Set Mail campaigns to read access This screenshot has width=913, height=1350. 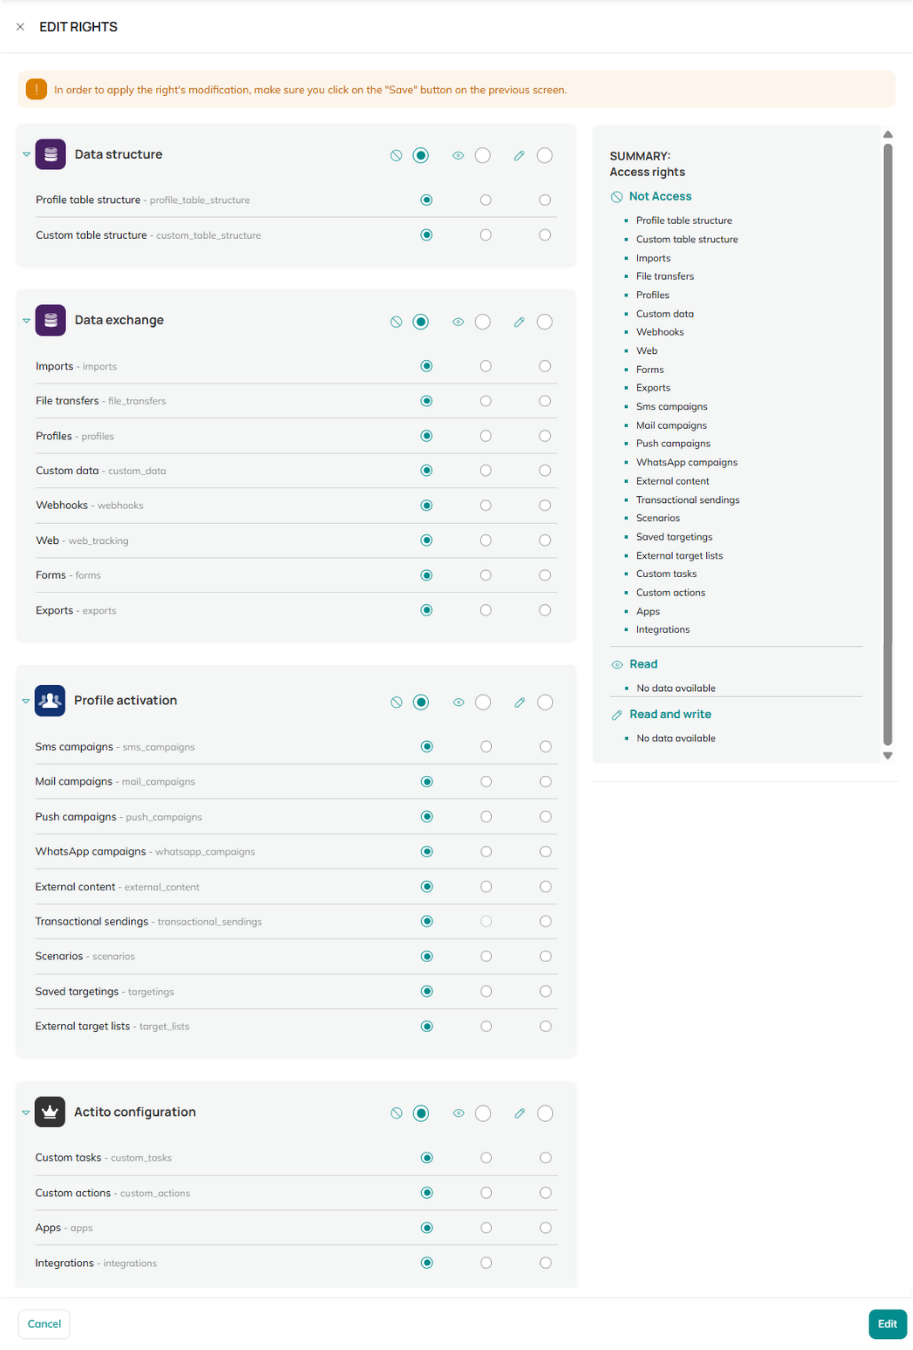(x=486, y=782)
